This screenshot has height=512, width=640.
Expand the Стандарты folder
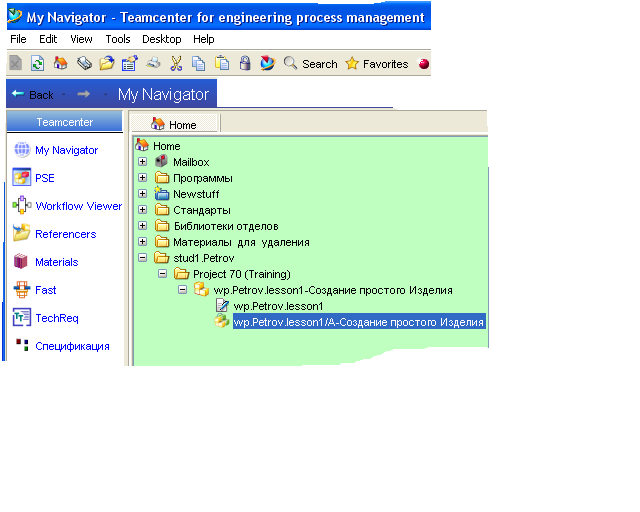[x=142, y=209]
